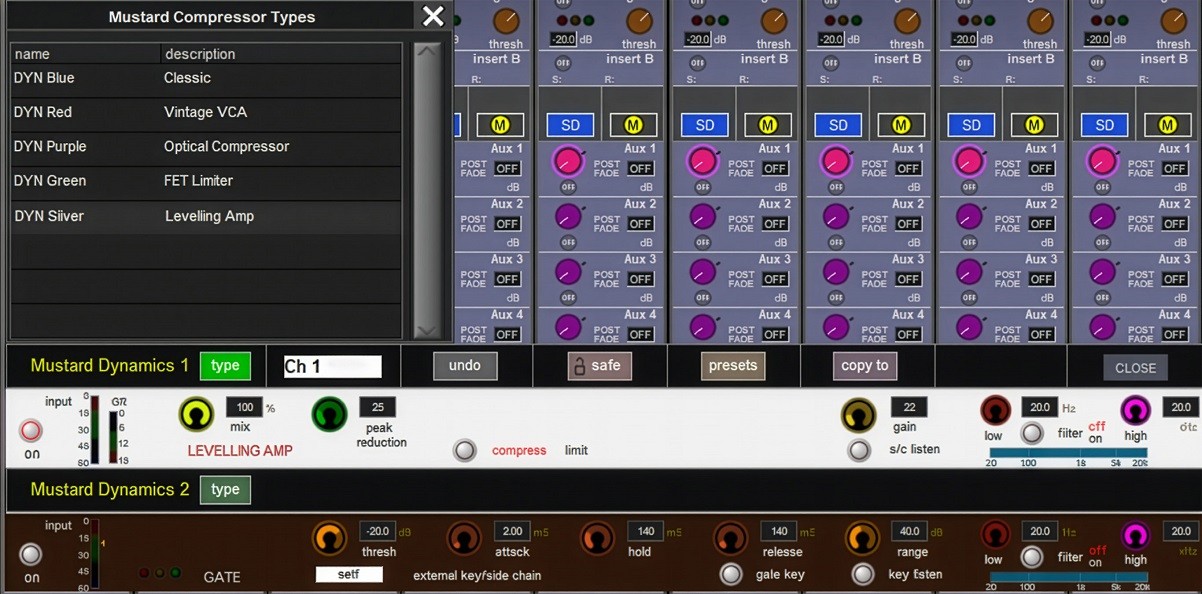
Task: Open the presets button
Action: point(733,366)
